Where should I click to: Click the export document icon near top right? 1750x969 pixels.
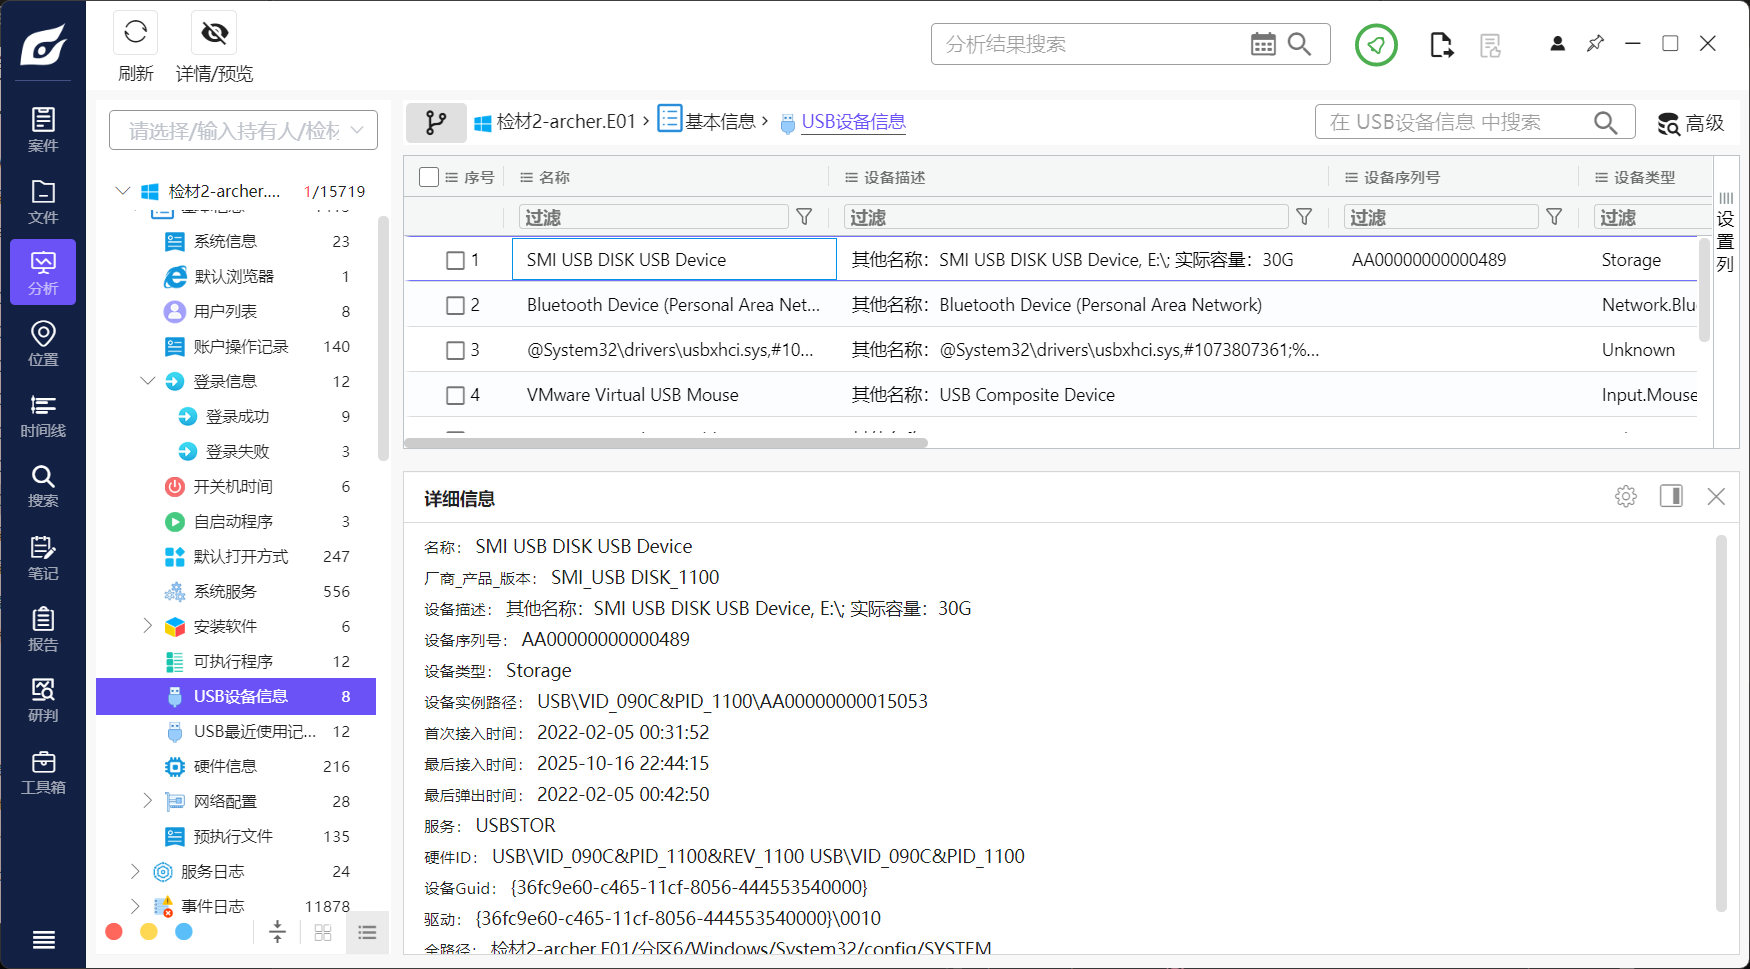pos(1441,44)
